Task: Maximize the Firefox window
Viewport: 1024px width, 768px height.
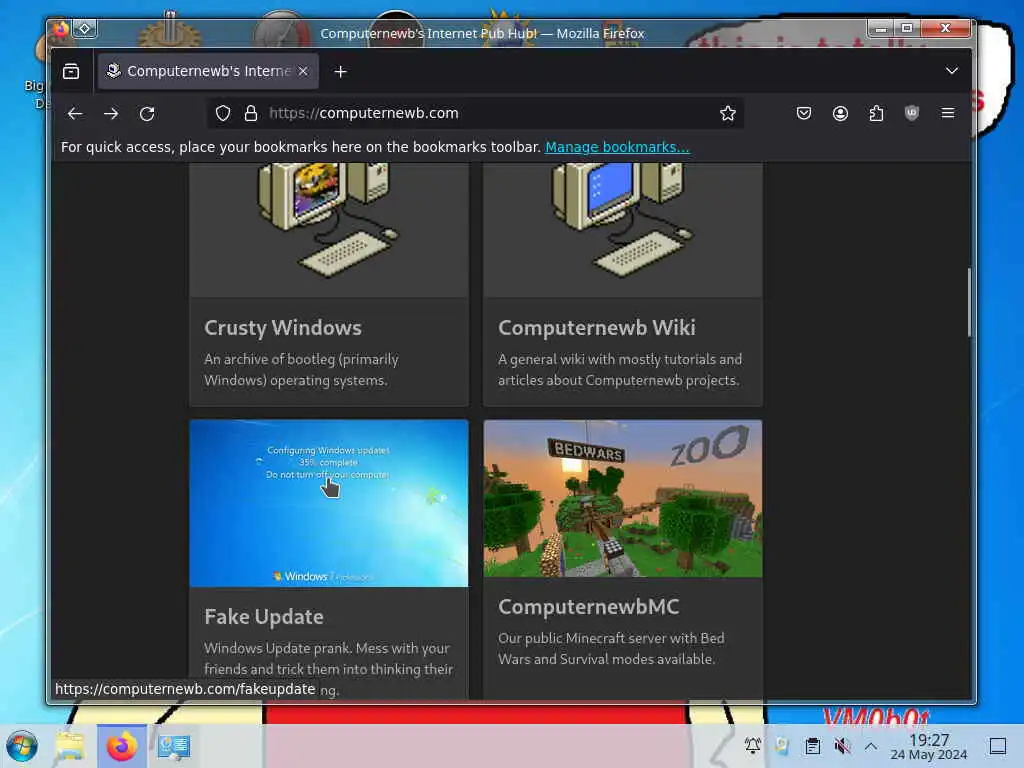Action: point(906,28)
